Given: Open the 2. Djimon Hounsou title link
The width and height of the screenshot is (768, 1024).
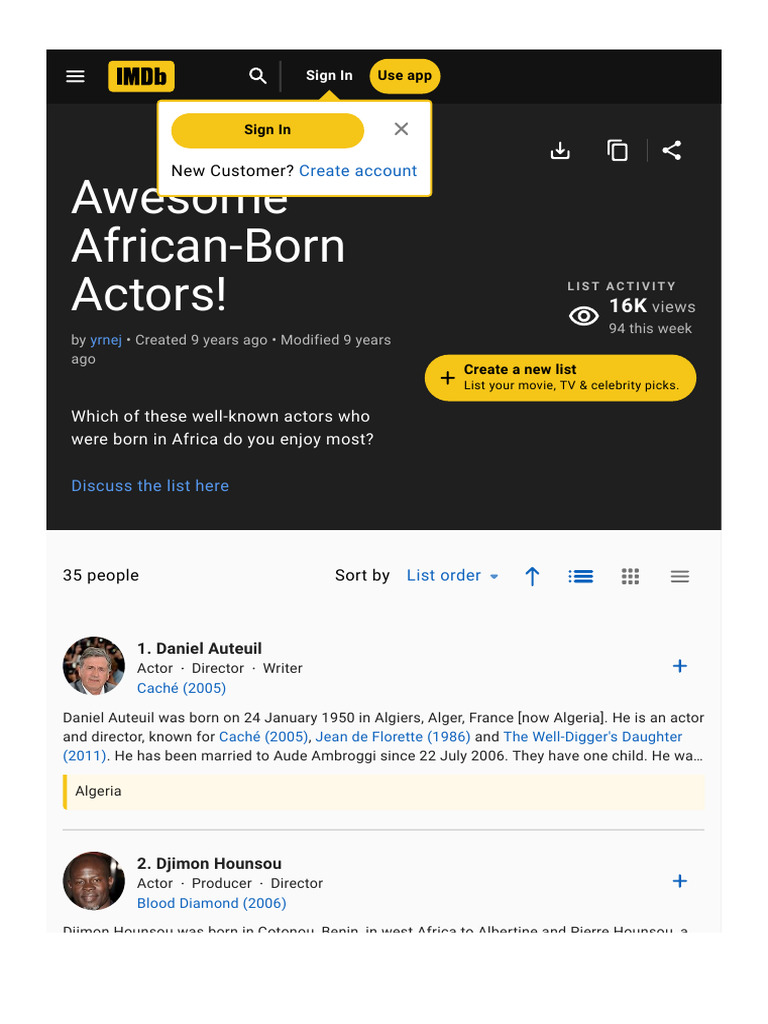Looking at the screenshot, I should [209, 863].
